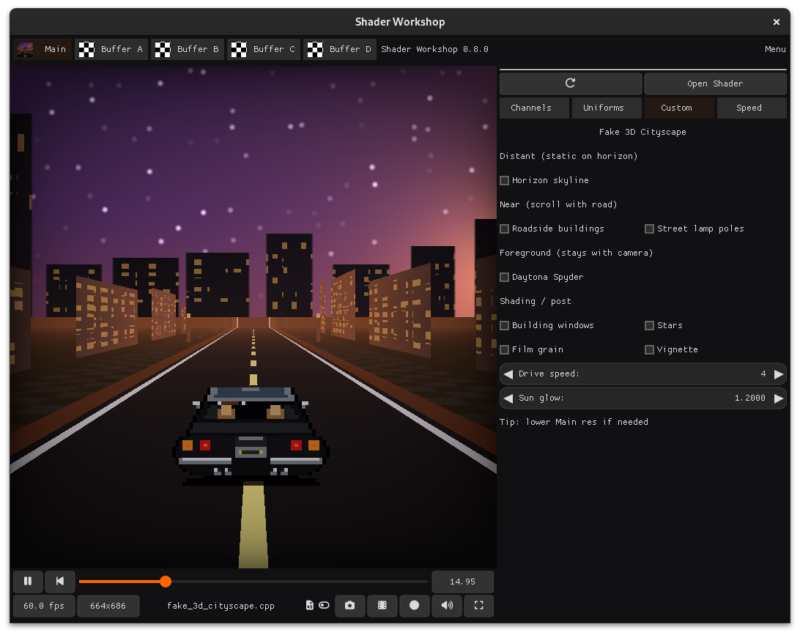This screenshot has height=635, width=800.
Task: Take a screenshot with the camera icon
Action: point(349,605)
